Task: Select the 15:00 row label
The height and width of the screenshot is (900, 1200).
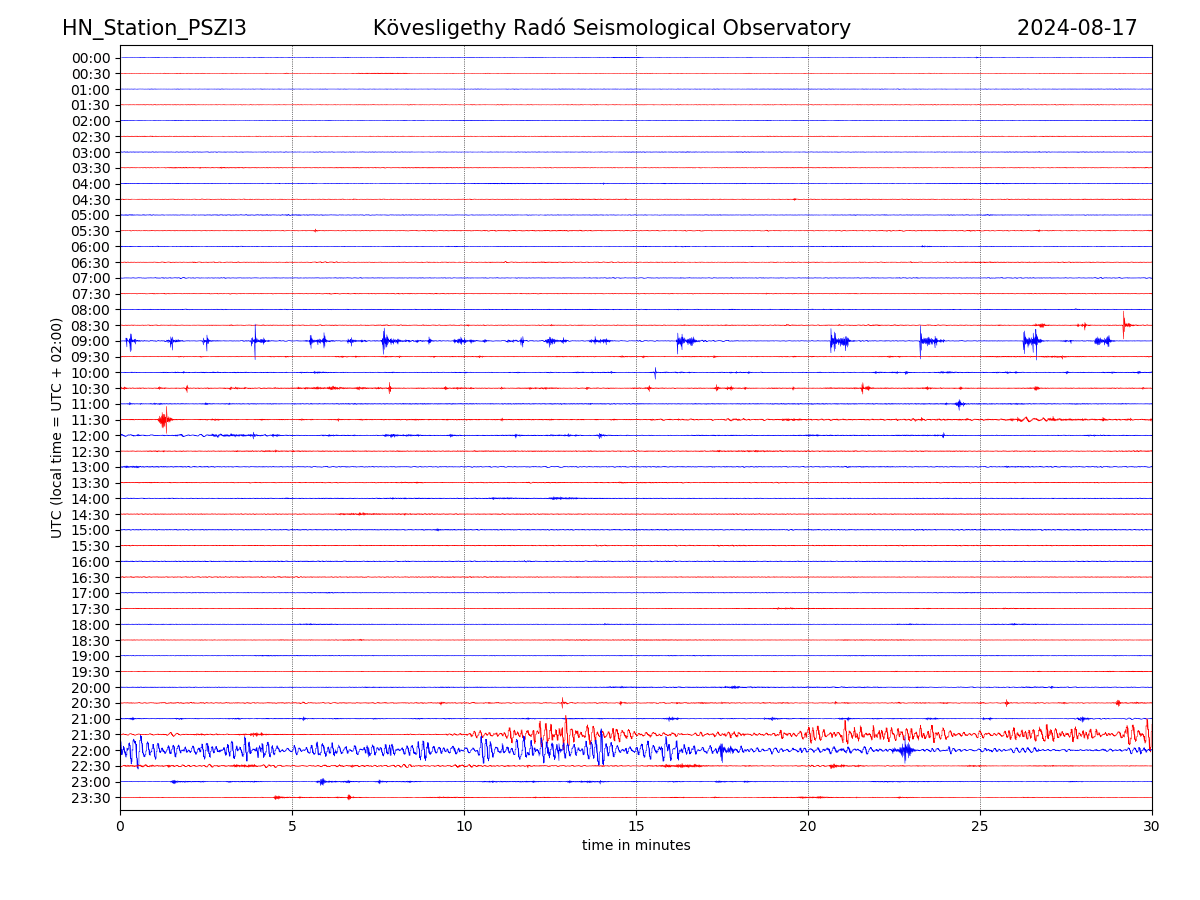Action: pos(91,530)
